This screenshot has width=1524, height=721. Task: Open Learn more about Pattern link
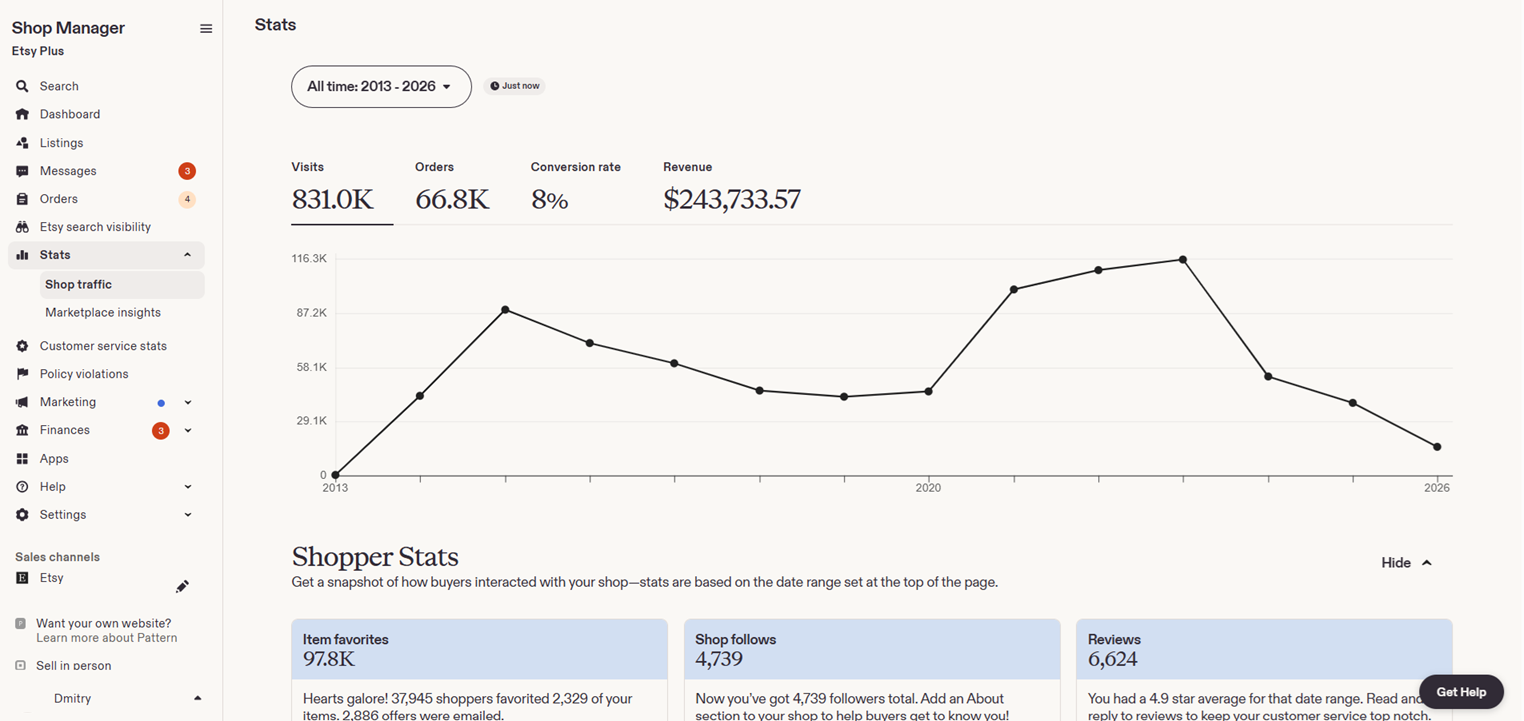point(107,638)
